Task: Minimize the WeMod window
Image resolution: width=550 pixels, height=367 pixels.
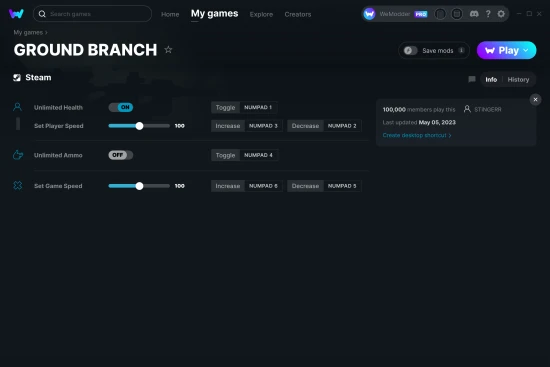Action: (x=519, y=14)
